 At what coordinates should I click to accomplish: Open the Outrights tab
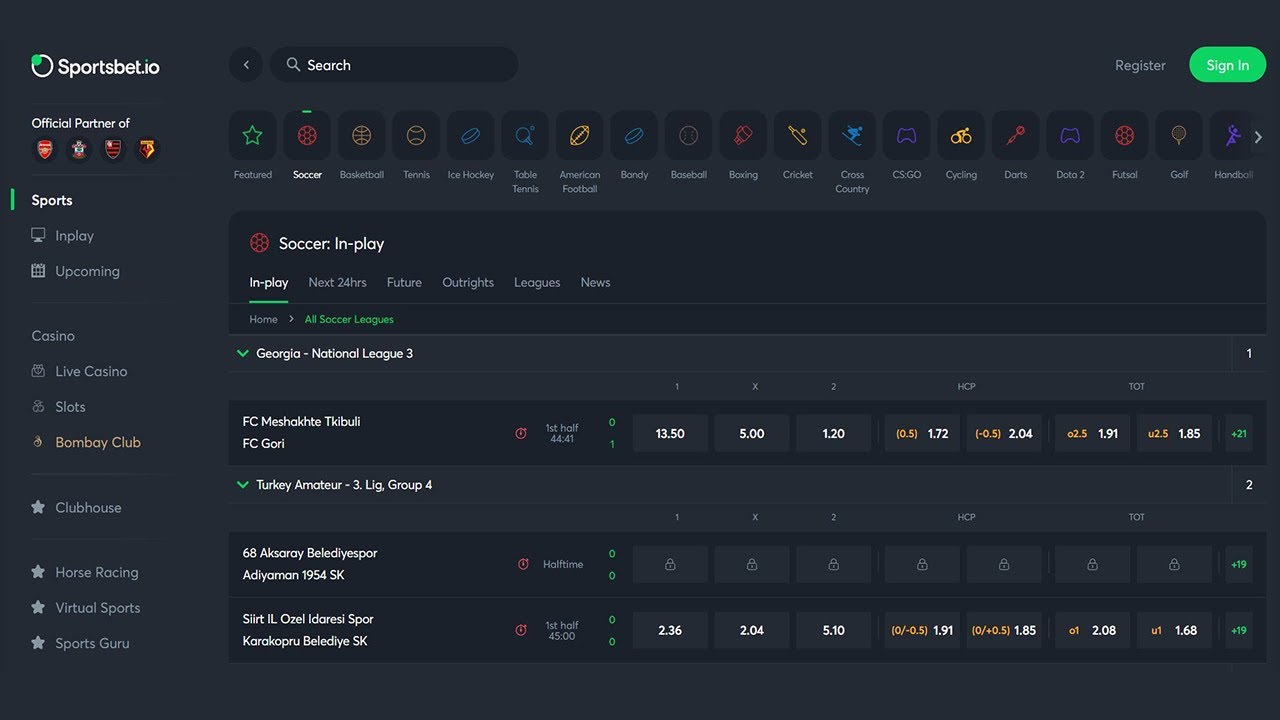468,283
